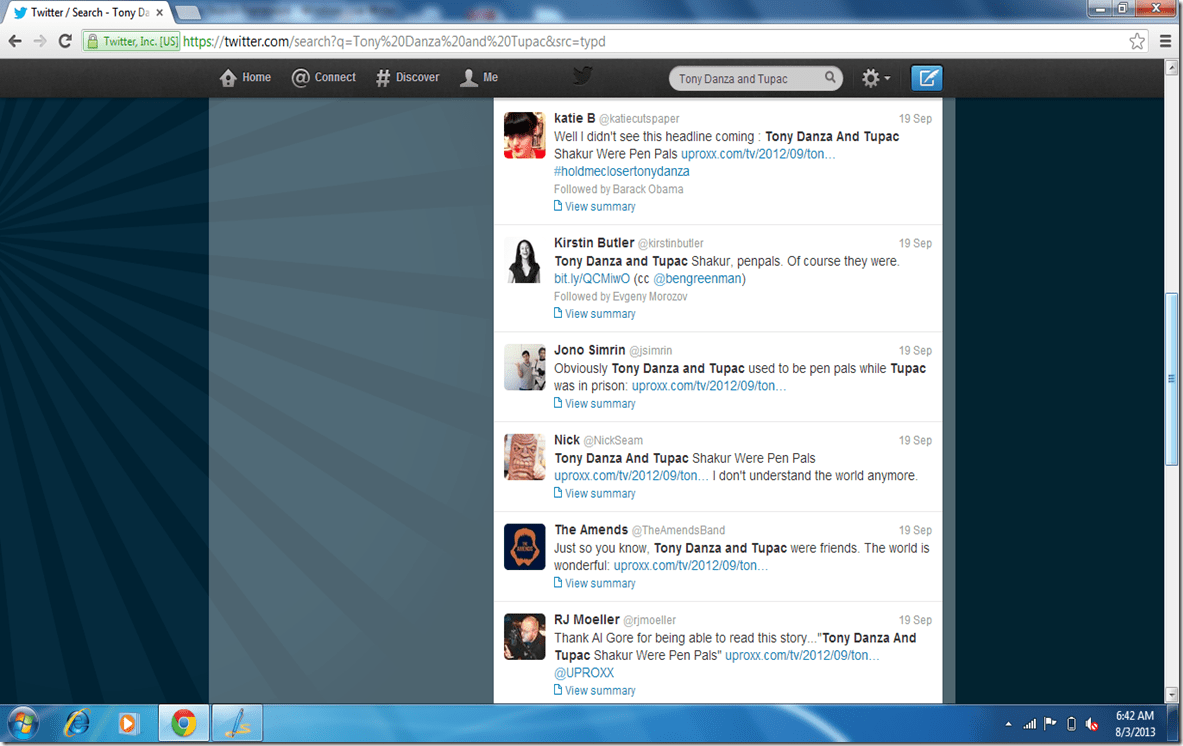
Task: Go to the Home tab
Action: coord(246,78)
